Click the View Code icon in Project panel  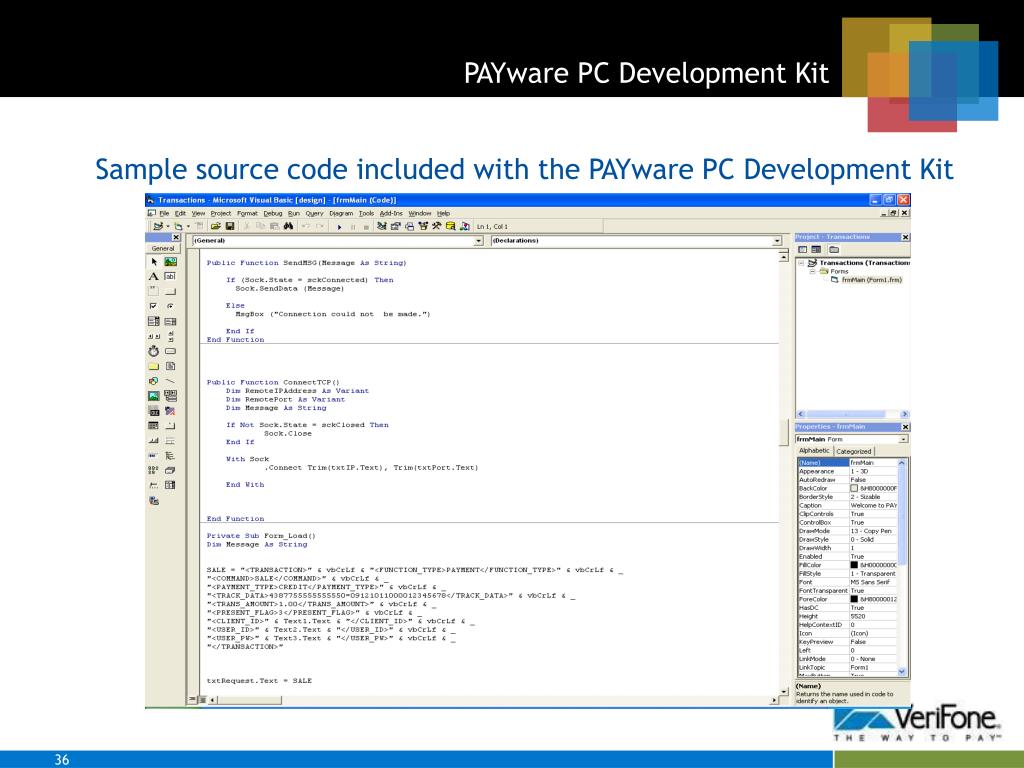(803, 249)
